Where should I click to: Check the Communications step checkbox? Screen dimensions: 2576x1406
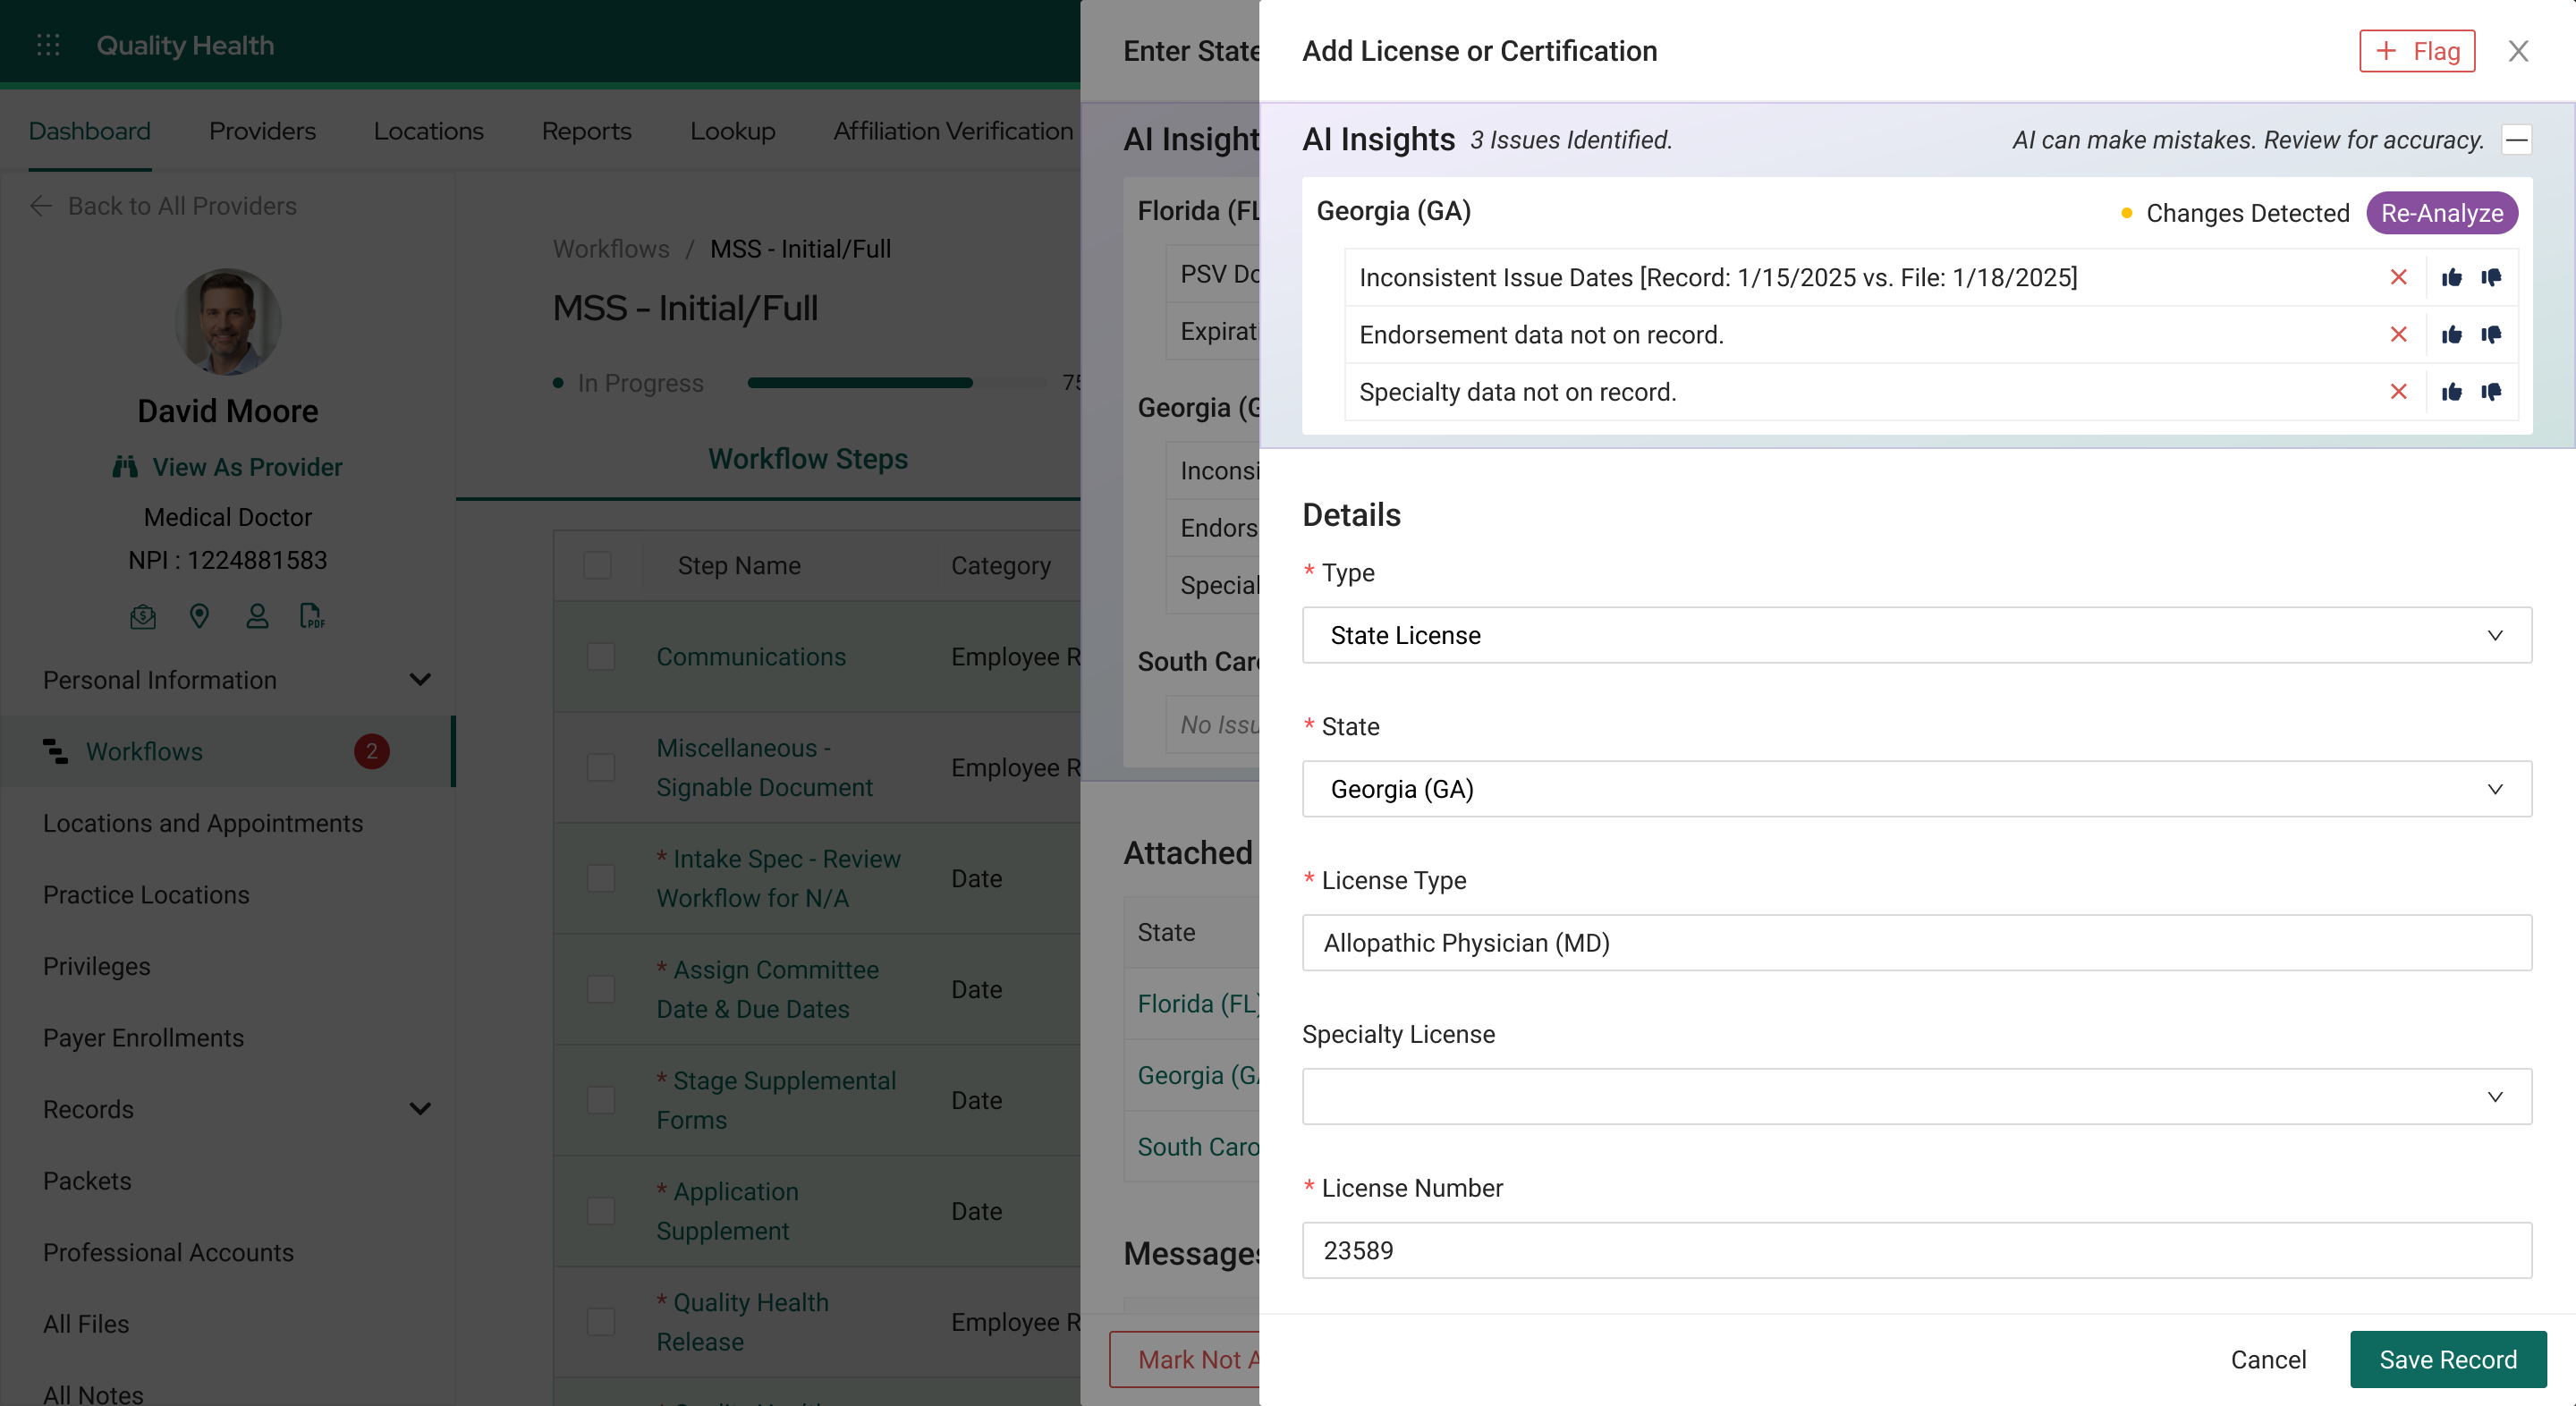[x=601, y=657]
